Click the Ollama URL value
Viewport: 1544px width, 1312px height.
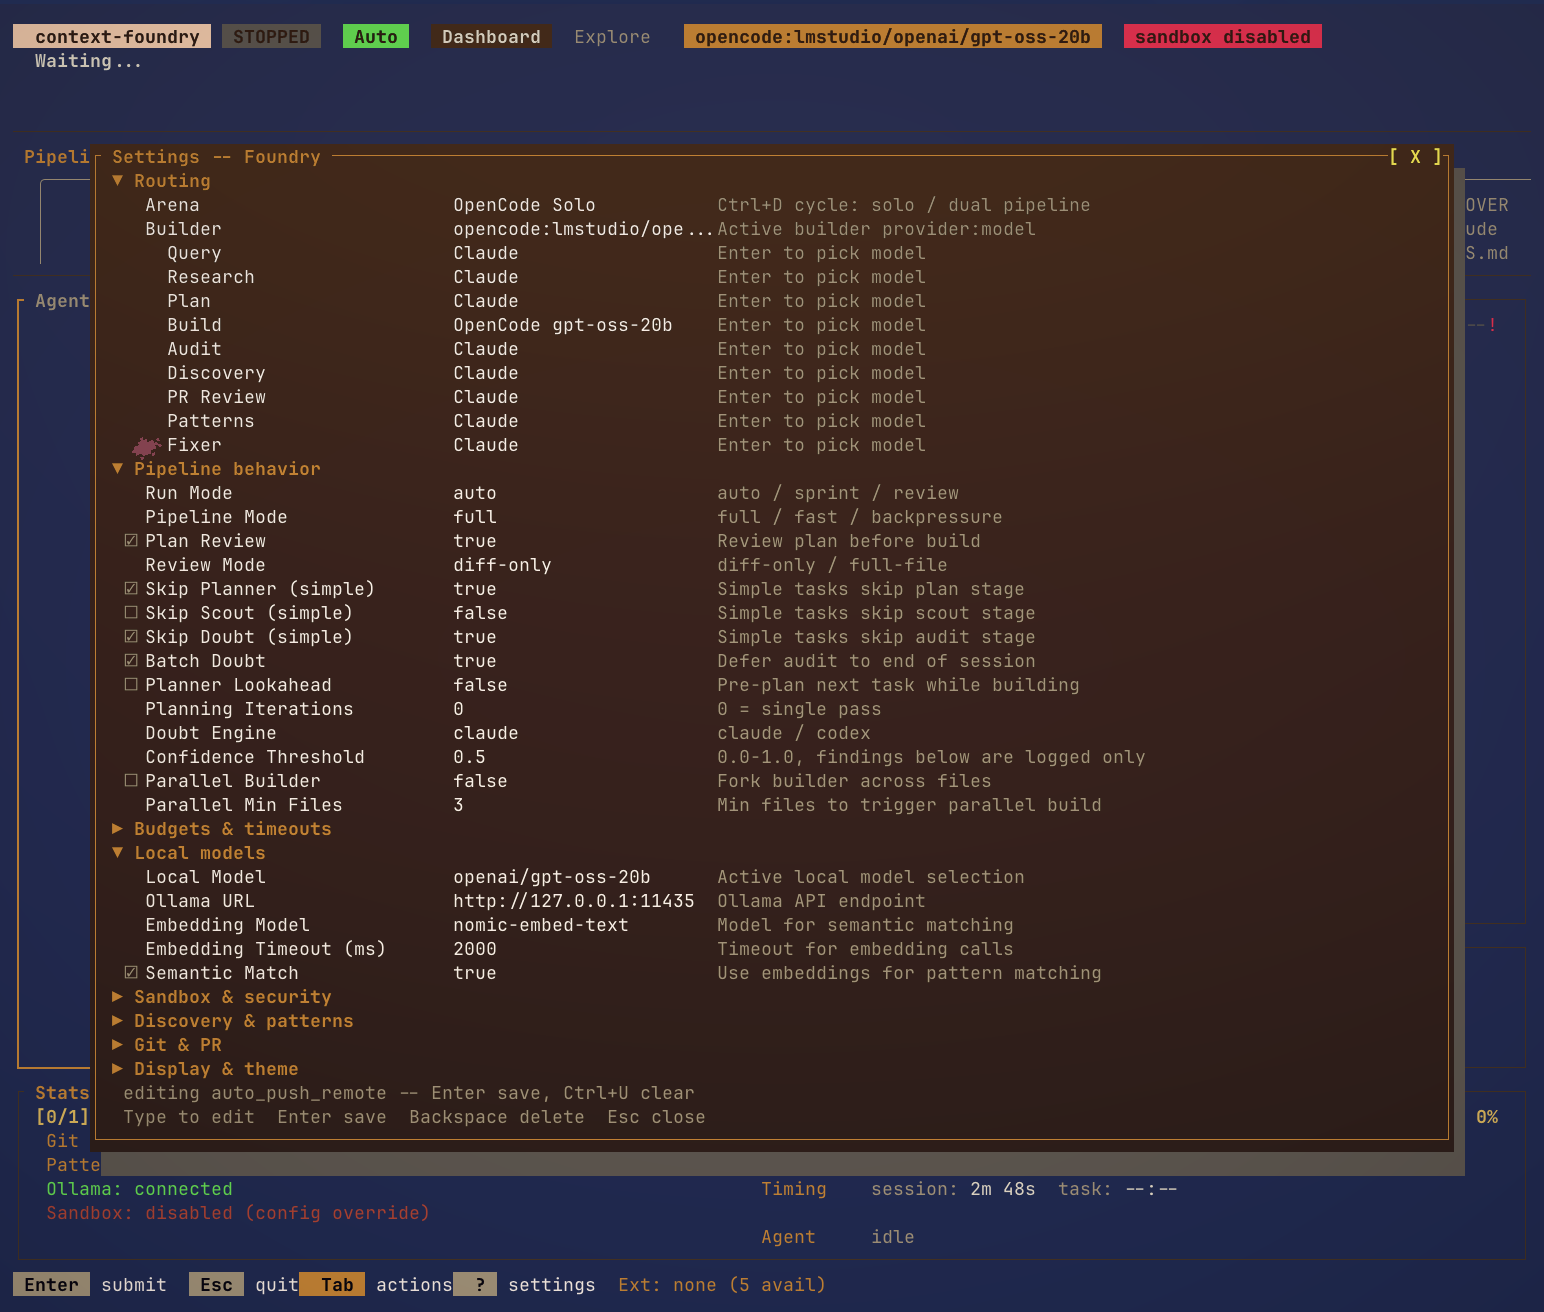574,901
